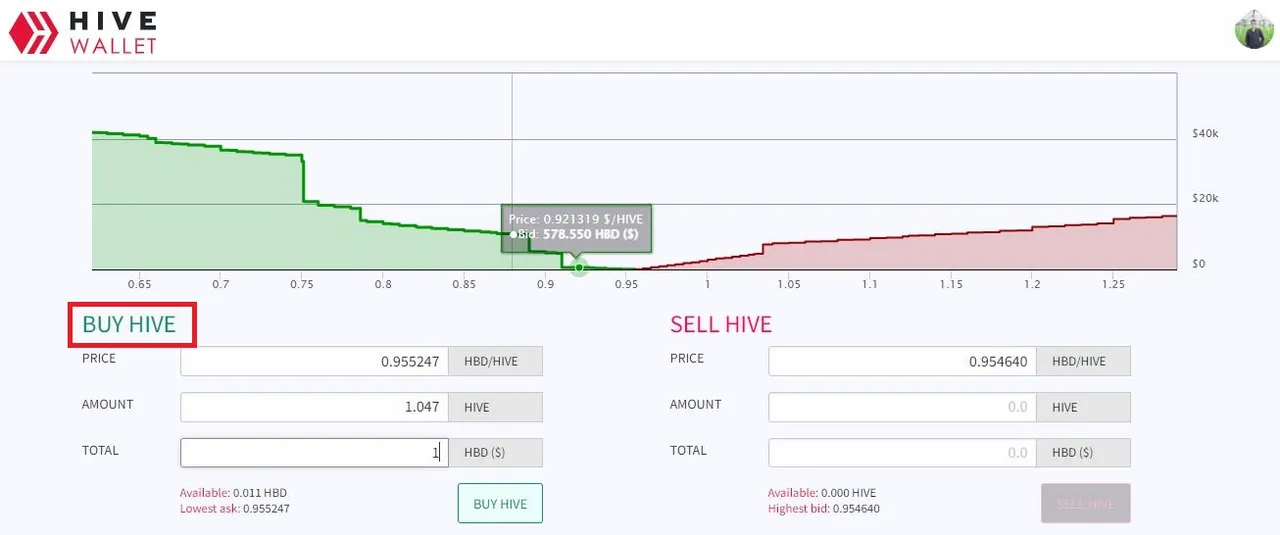This screenshot has height=535, width=1280.
Task: Click the chart price tooltip box
Action: (576, 226)
